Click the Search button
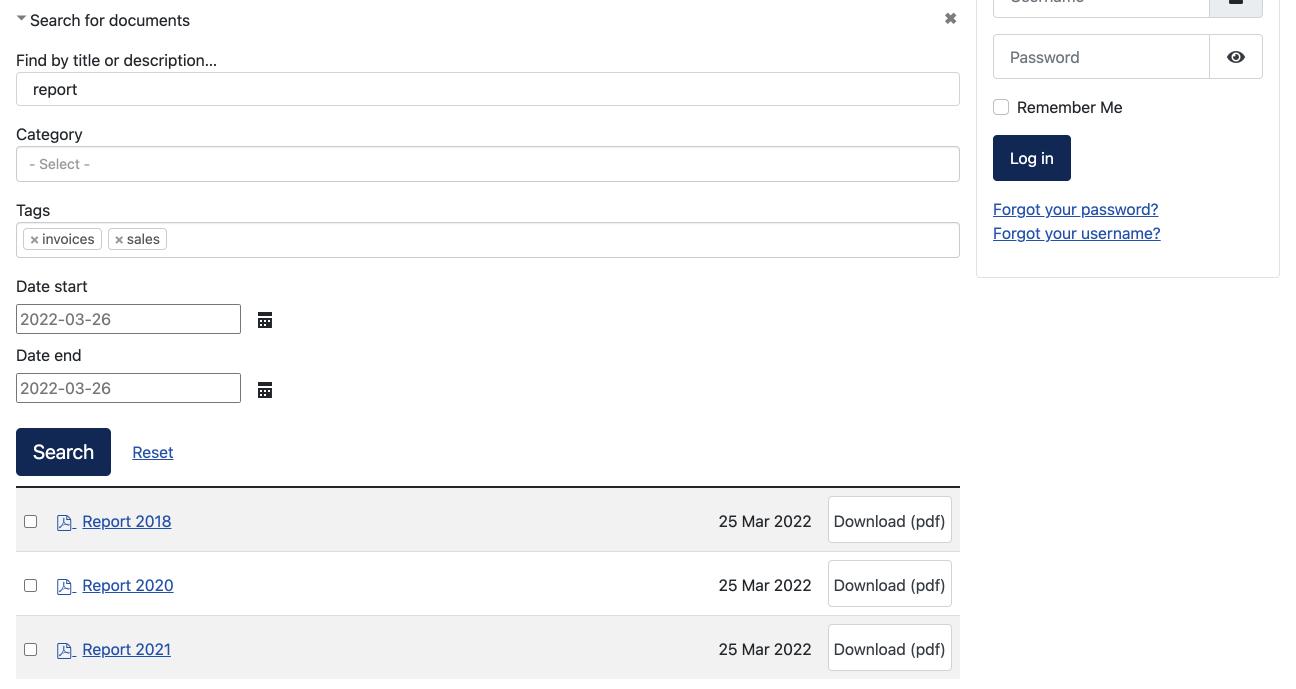1296x689 pixels. pos(63,452)
